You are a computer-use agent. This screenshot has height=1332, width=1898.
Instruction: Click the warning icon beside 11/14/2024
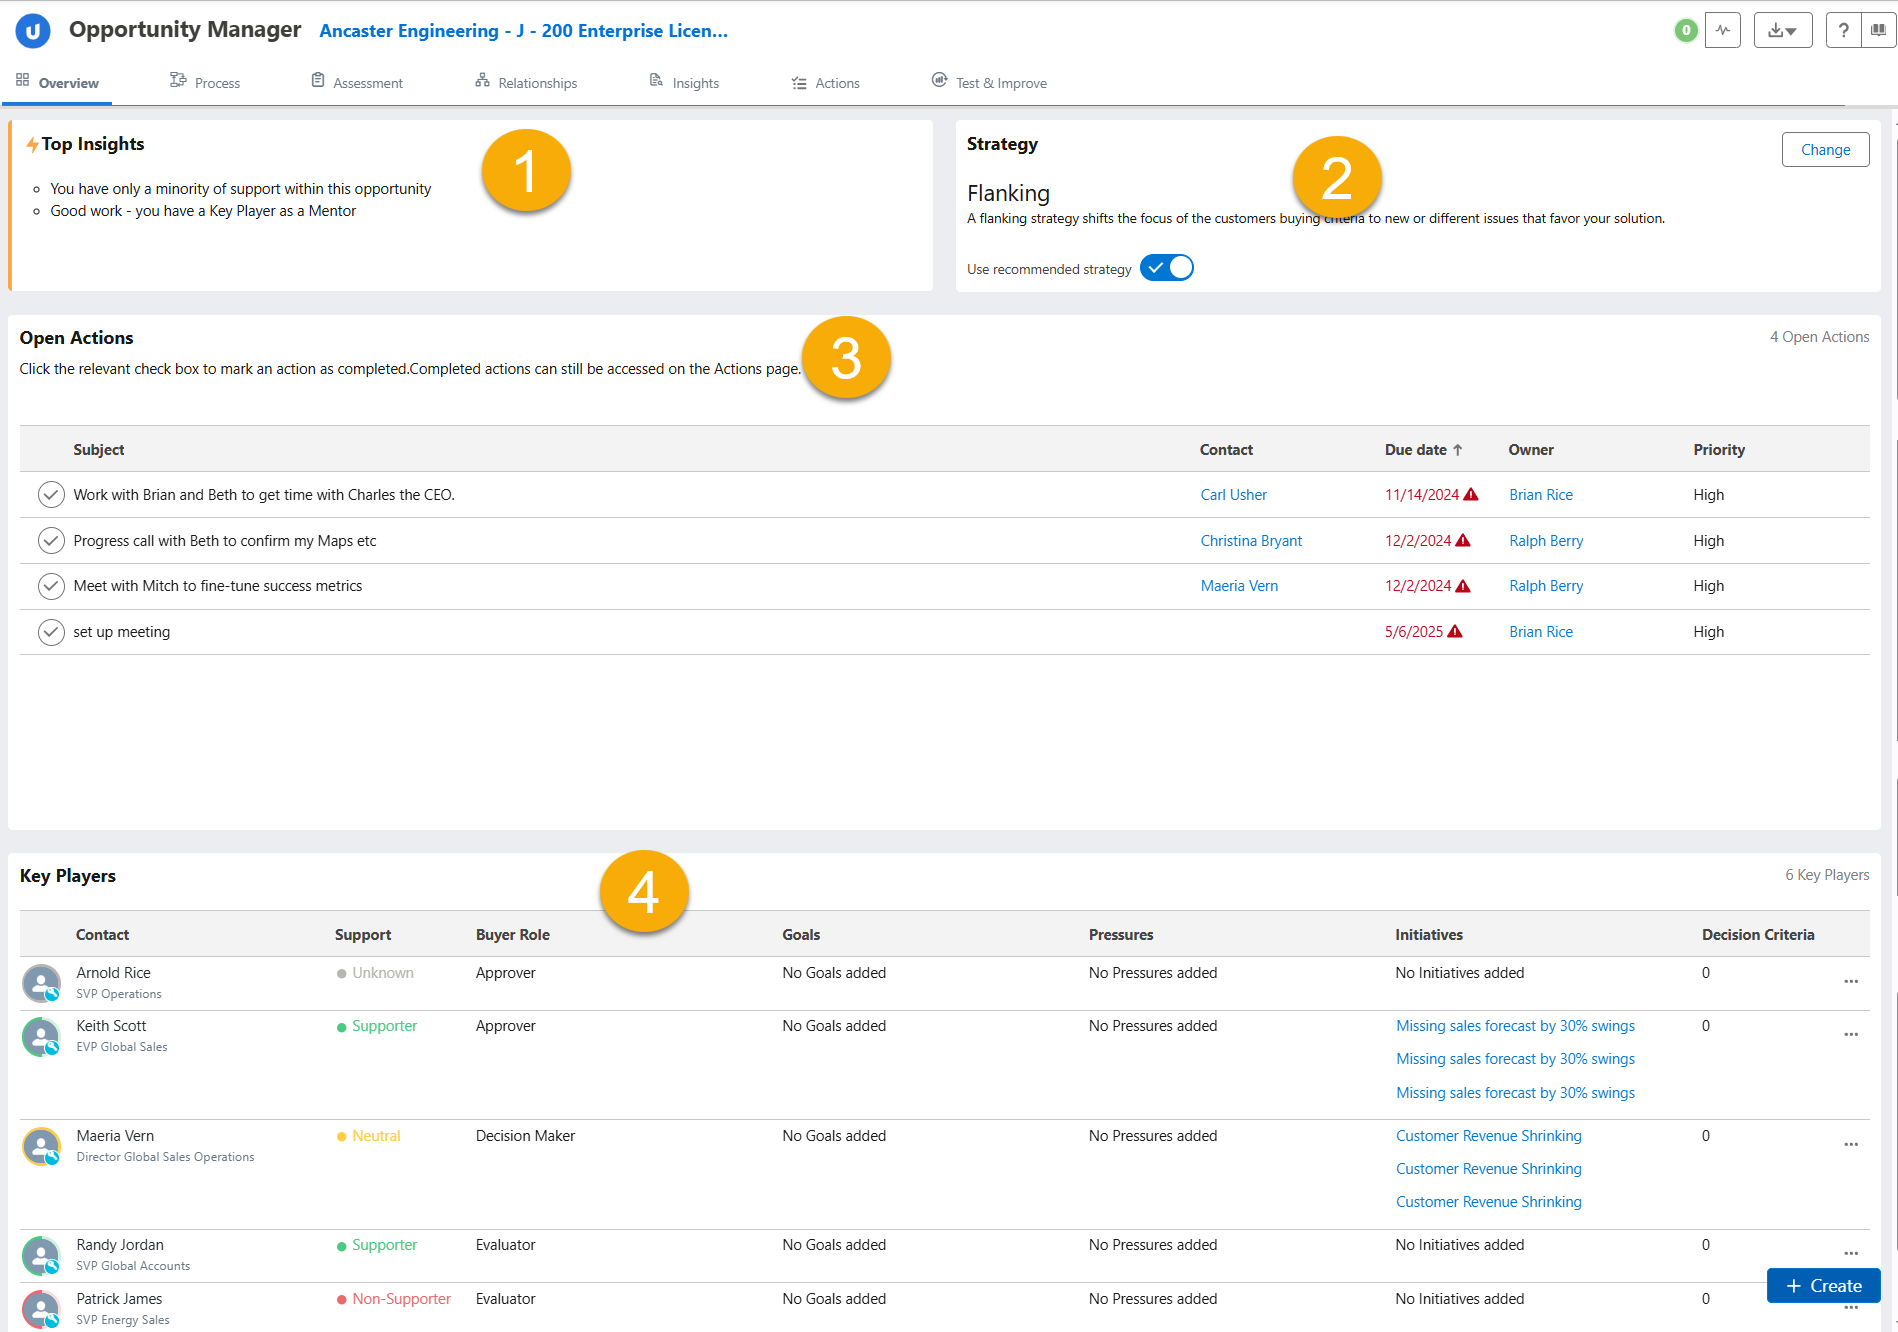point(1471,495)
